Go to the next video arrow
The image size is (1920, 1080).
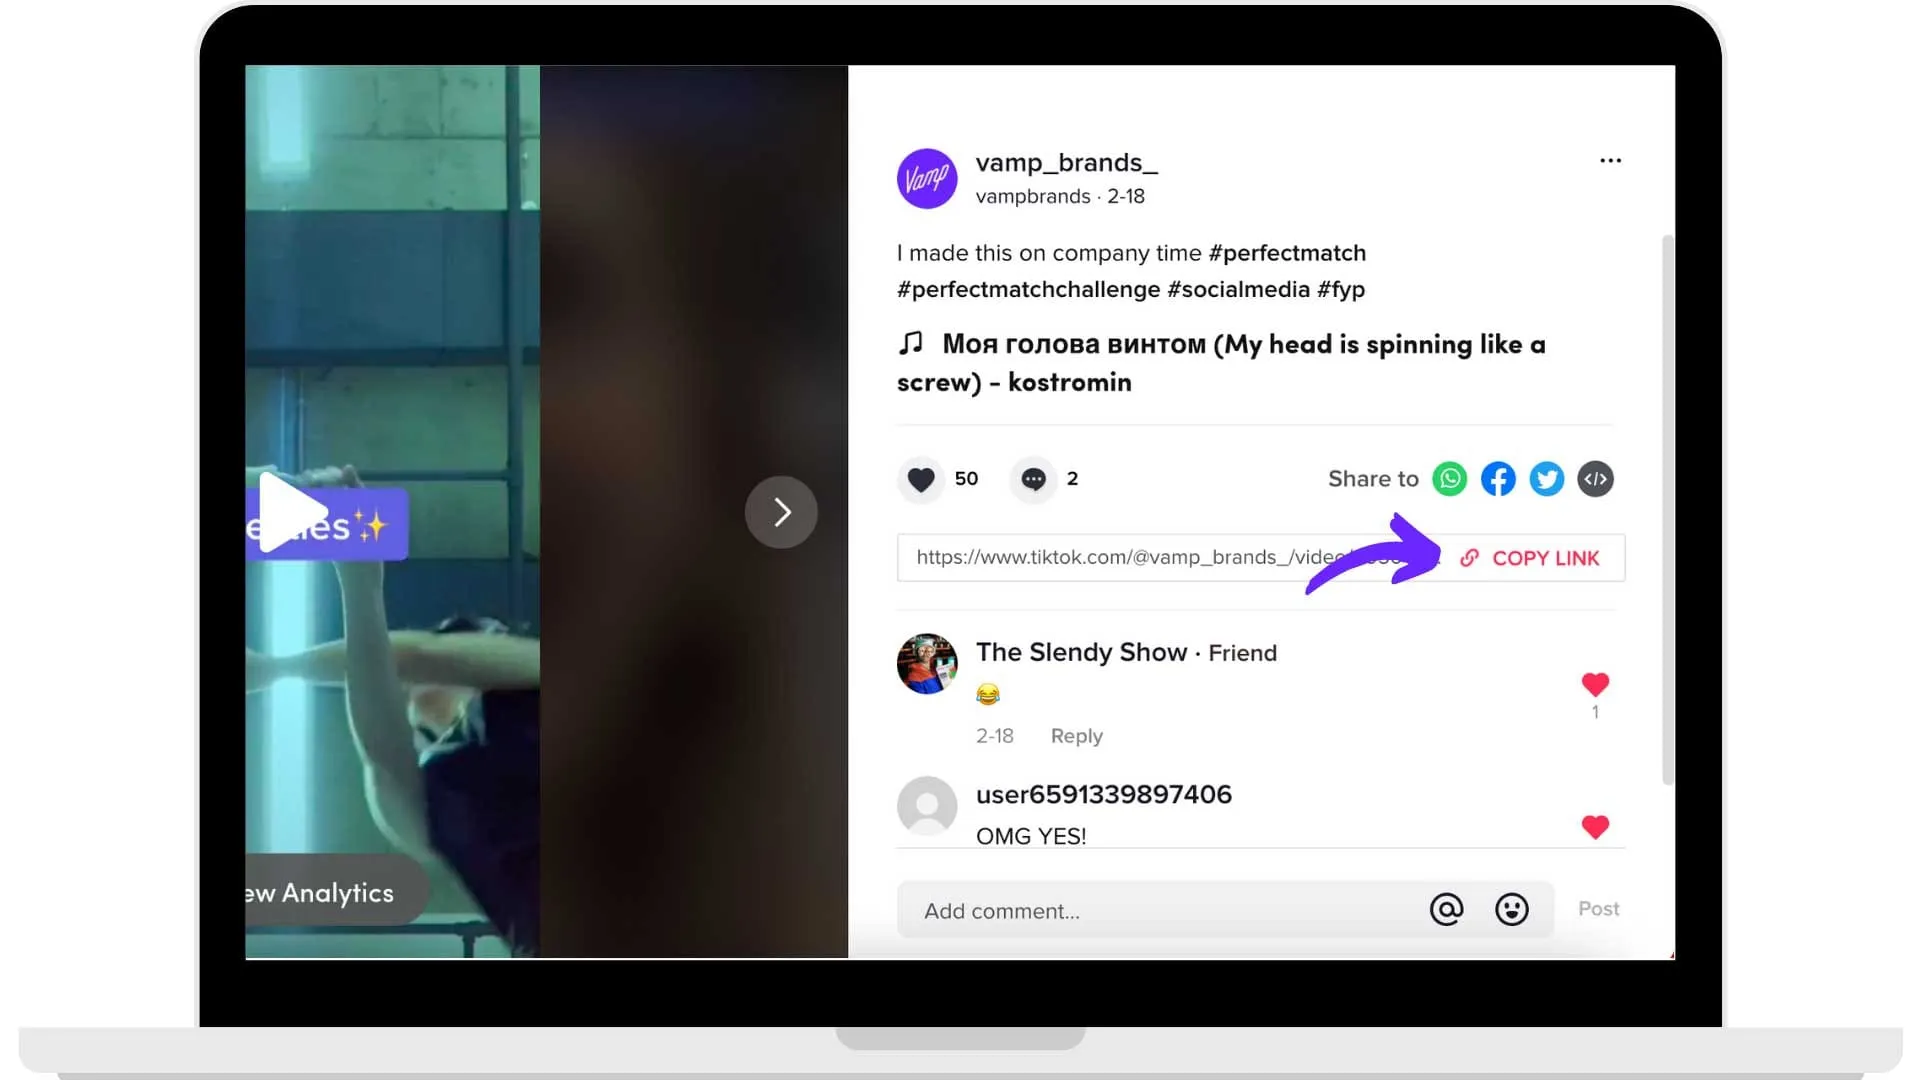pos(781,512)
